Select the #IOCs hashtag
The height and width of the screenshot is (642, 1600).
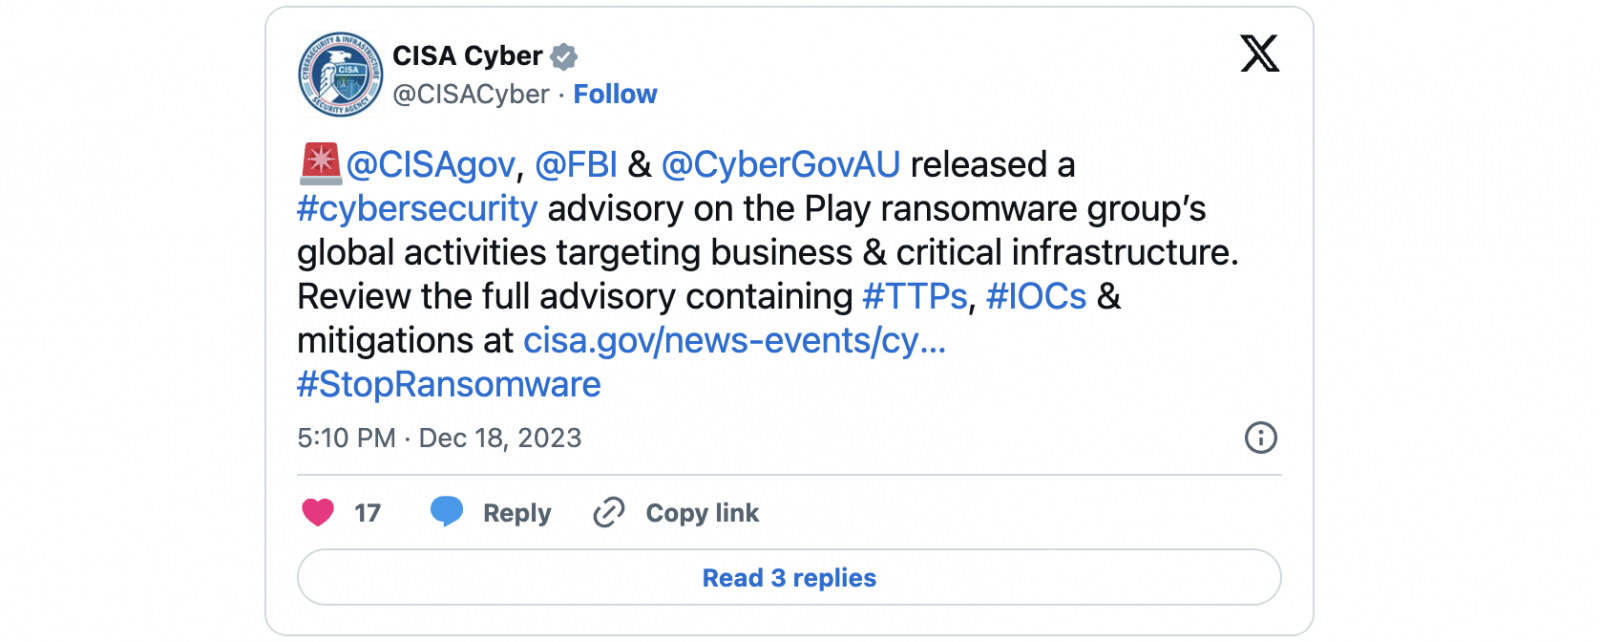1036,297
